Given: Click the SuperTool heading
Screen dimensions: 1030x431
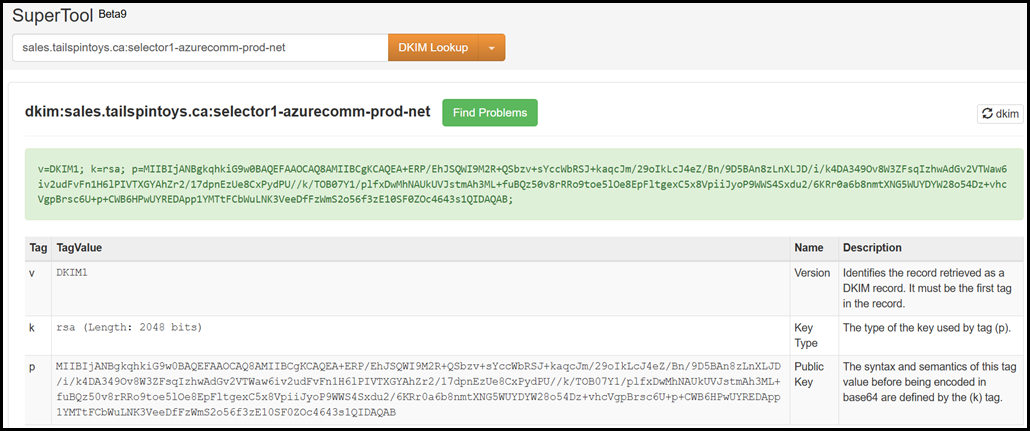Looking at the screenshot, I should click(x=52, y=14).
